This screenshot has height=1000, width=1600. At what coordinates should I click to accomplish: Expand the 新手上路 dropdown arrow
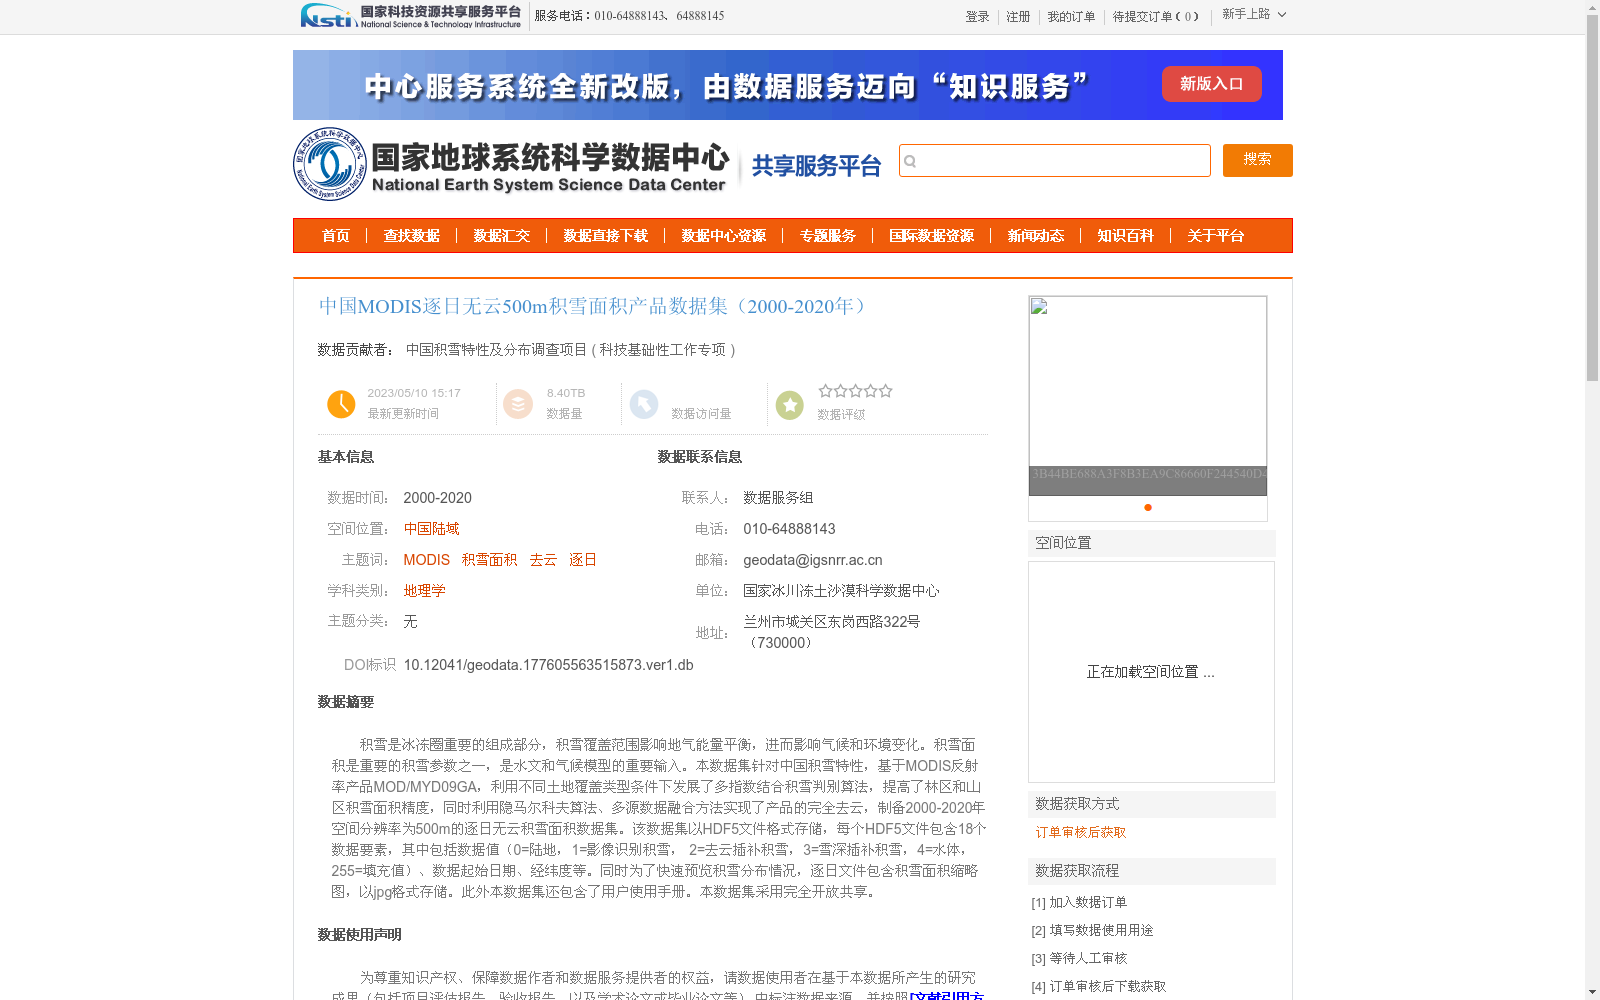(x=1282, y=14)
